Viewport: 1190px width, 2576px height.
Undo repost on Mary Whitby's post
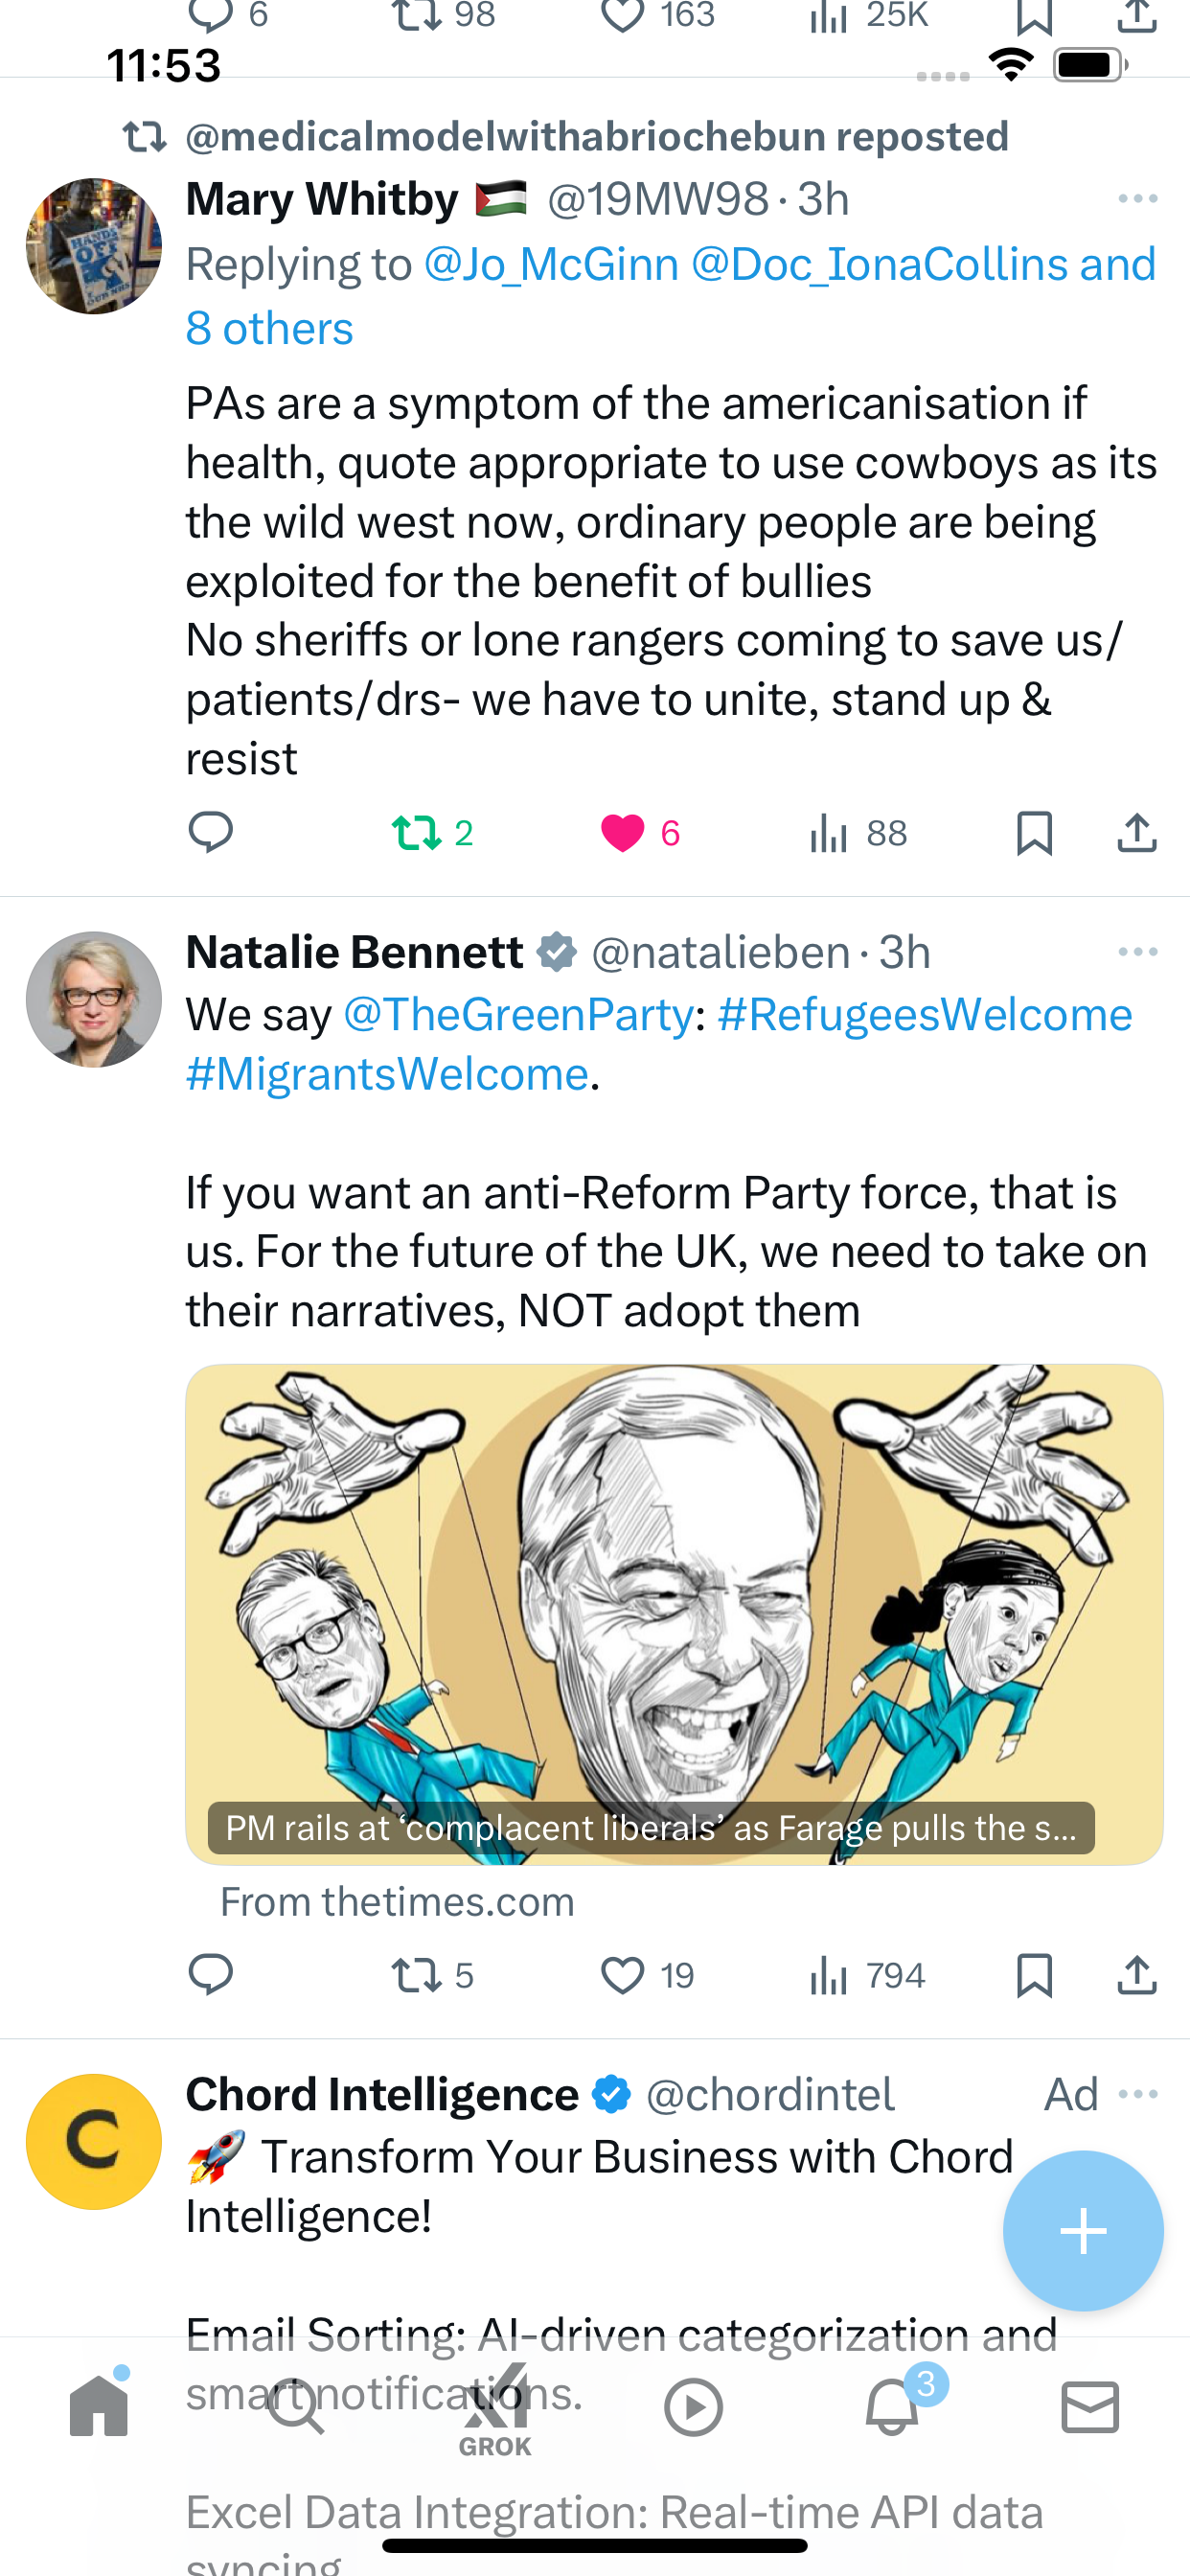432,832
